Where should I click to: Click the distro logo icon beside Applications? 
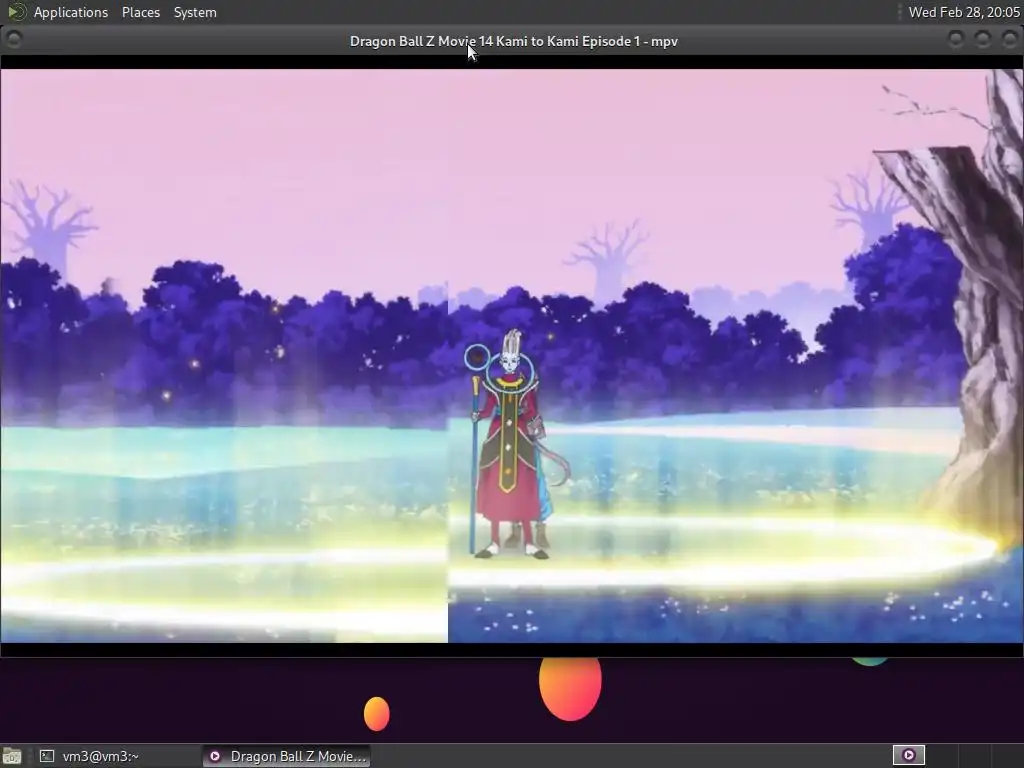16,12
